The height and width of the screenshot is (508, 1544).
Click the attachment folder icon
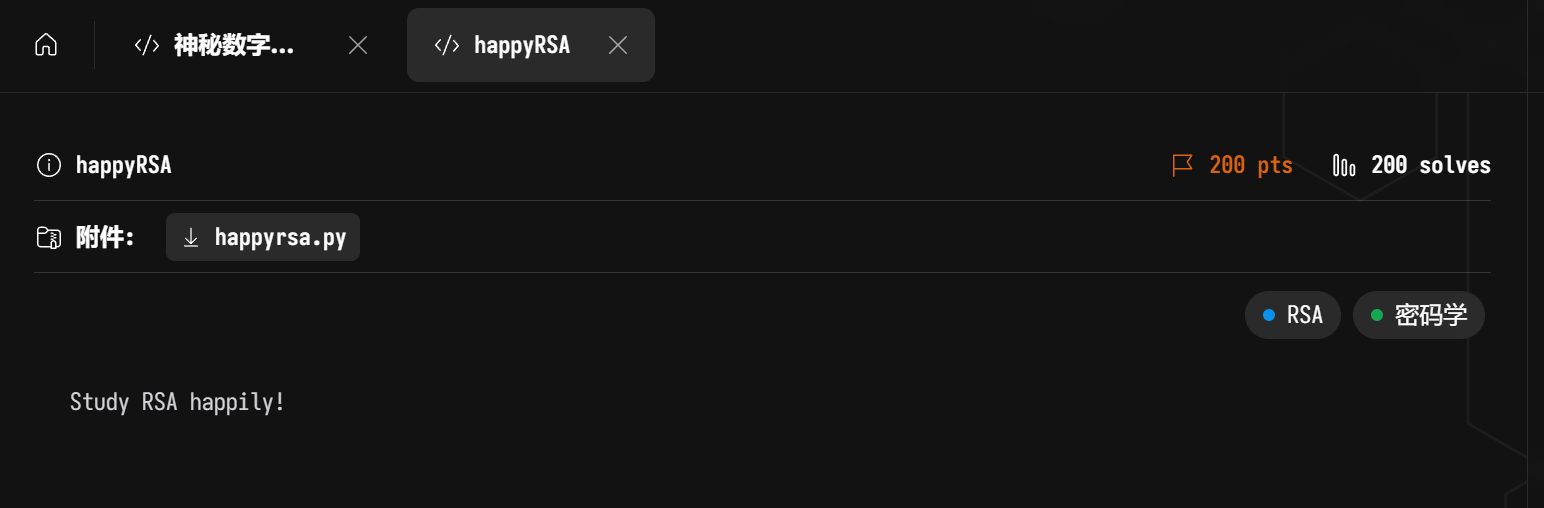(48, 237)
